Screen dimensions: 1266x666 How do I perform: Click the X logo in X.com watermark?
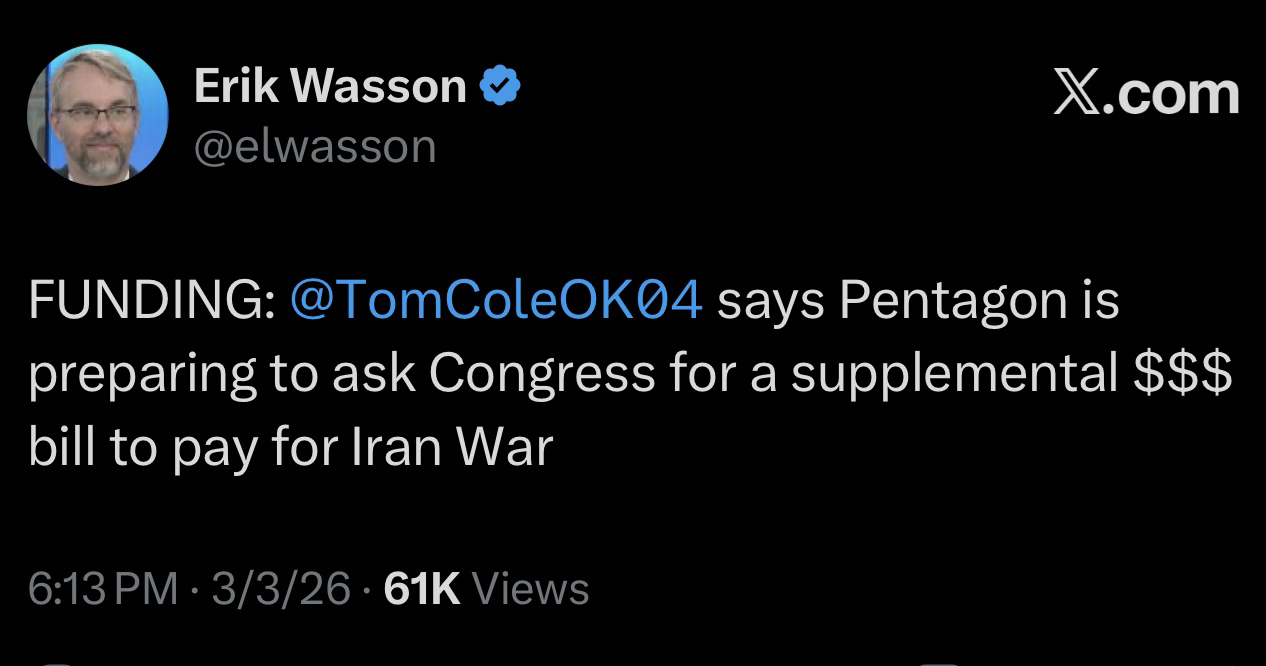[x=1078, y=95]
